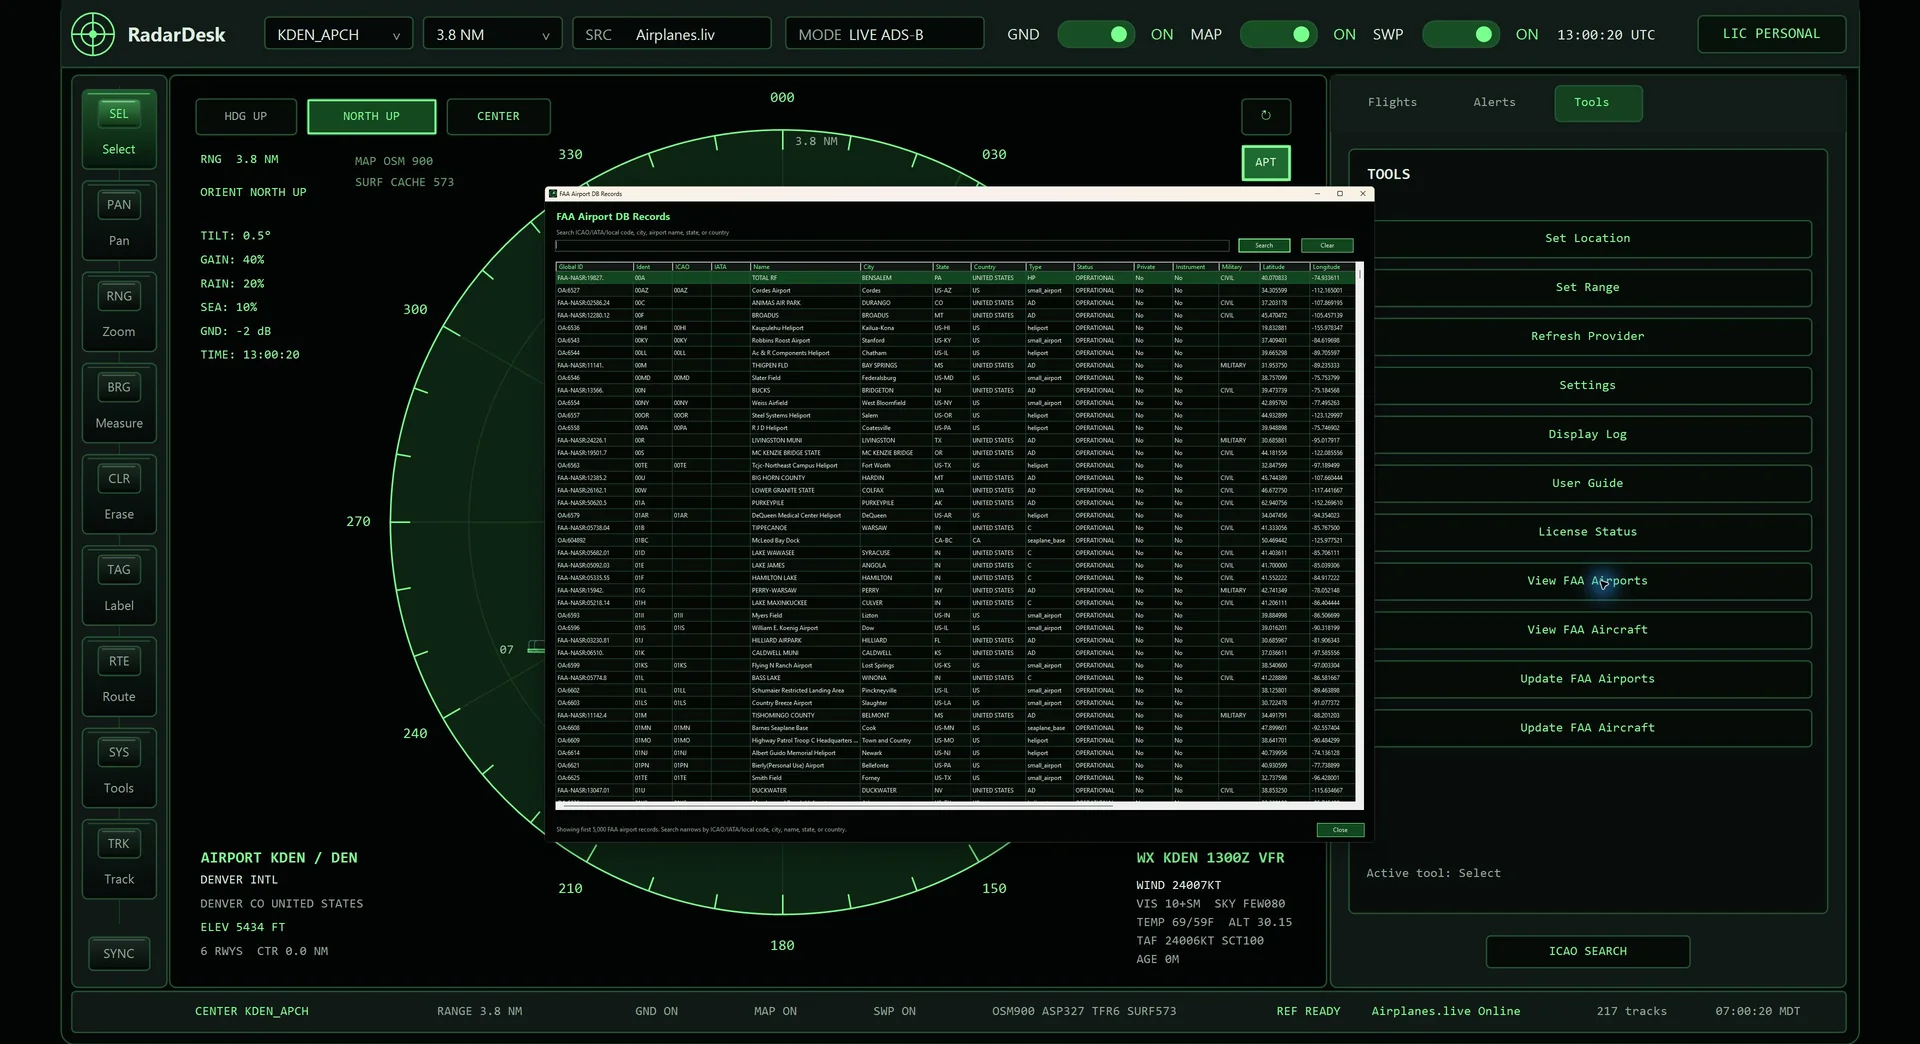
Task: Click the Latitude column header
Action: [x=1284, y=267]
